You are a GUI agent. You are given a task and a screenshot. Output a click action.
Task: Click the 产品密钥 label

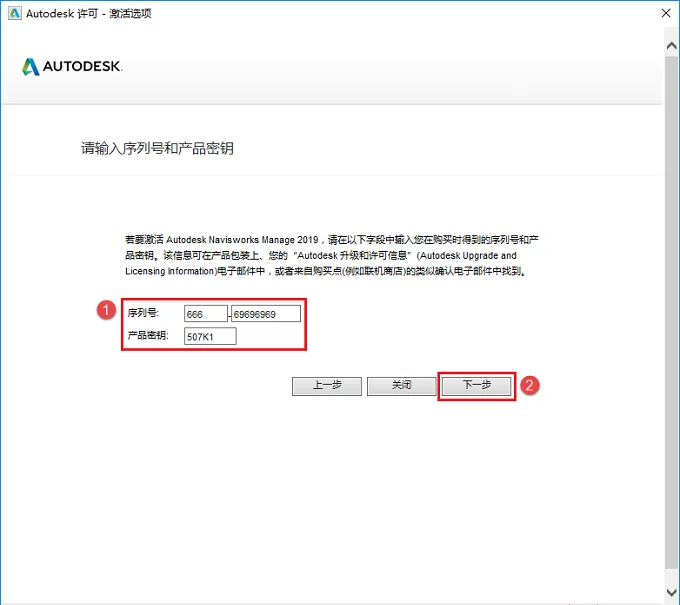coord(148,335)
